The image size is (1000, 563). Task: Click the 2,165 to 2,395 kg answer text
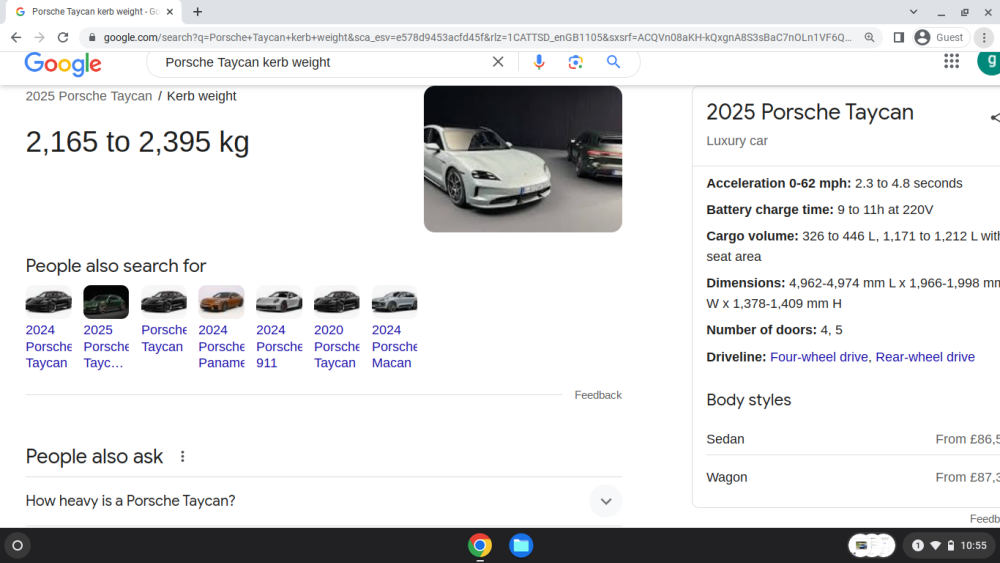137,142
